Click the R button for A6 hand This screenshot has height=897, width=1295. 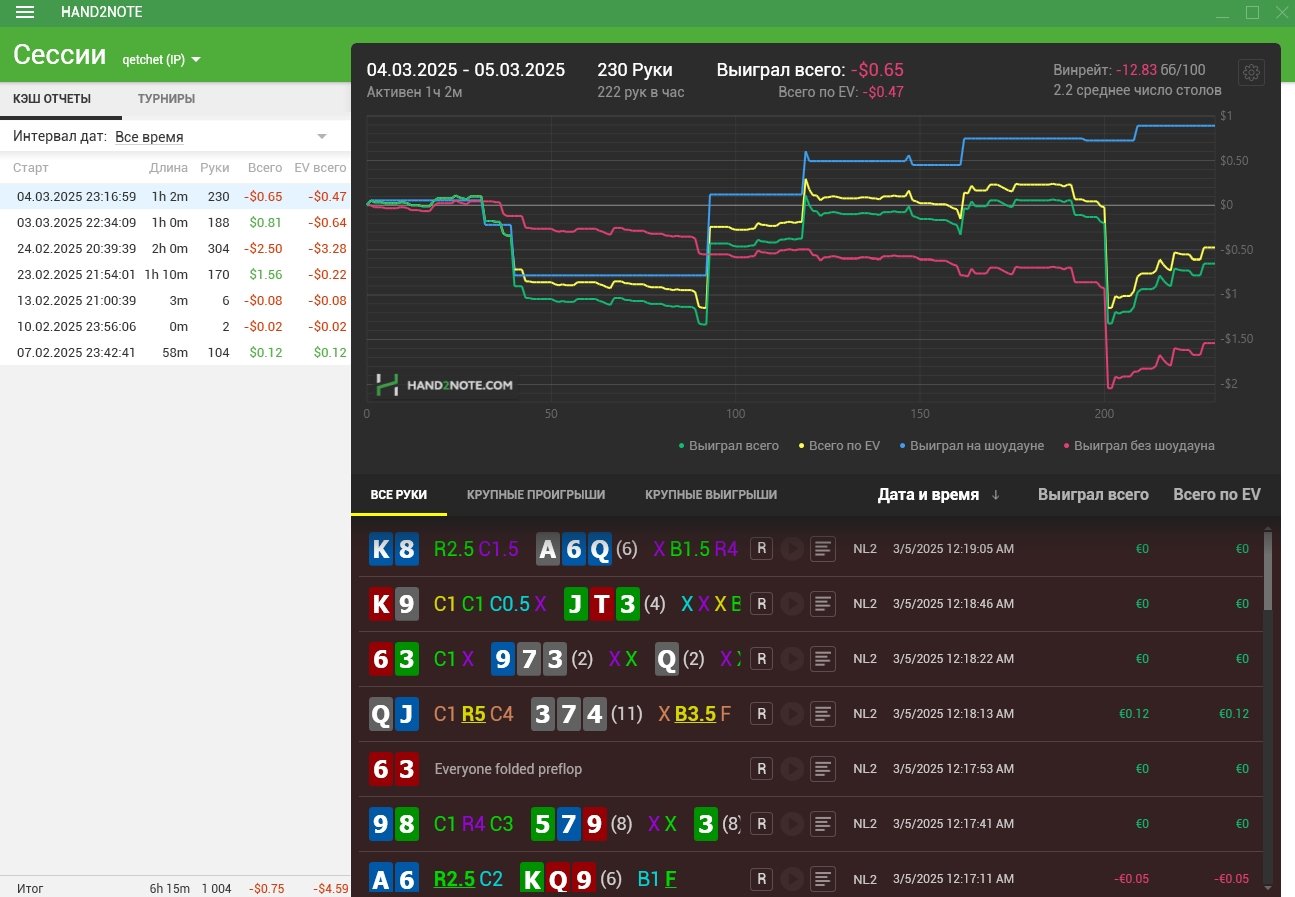tap(761, 879)
